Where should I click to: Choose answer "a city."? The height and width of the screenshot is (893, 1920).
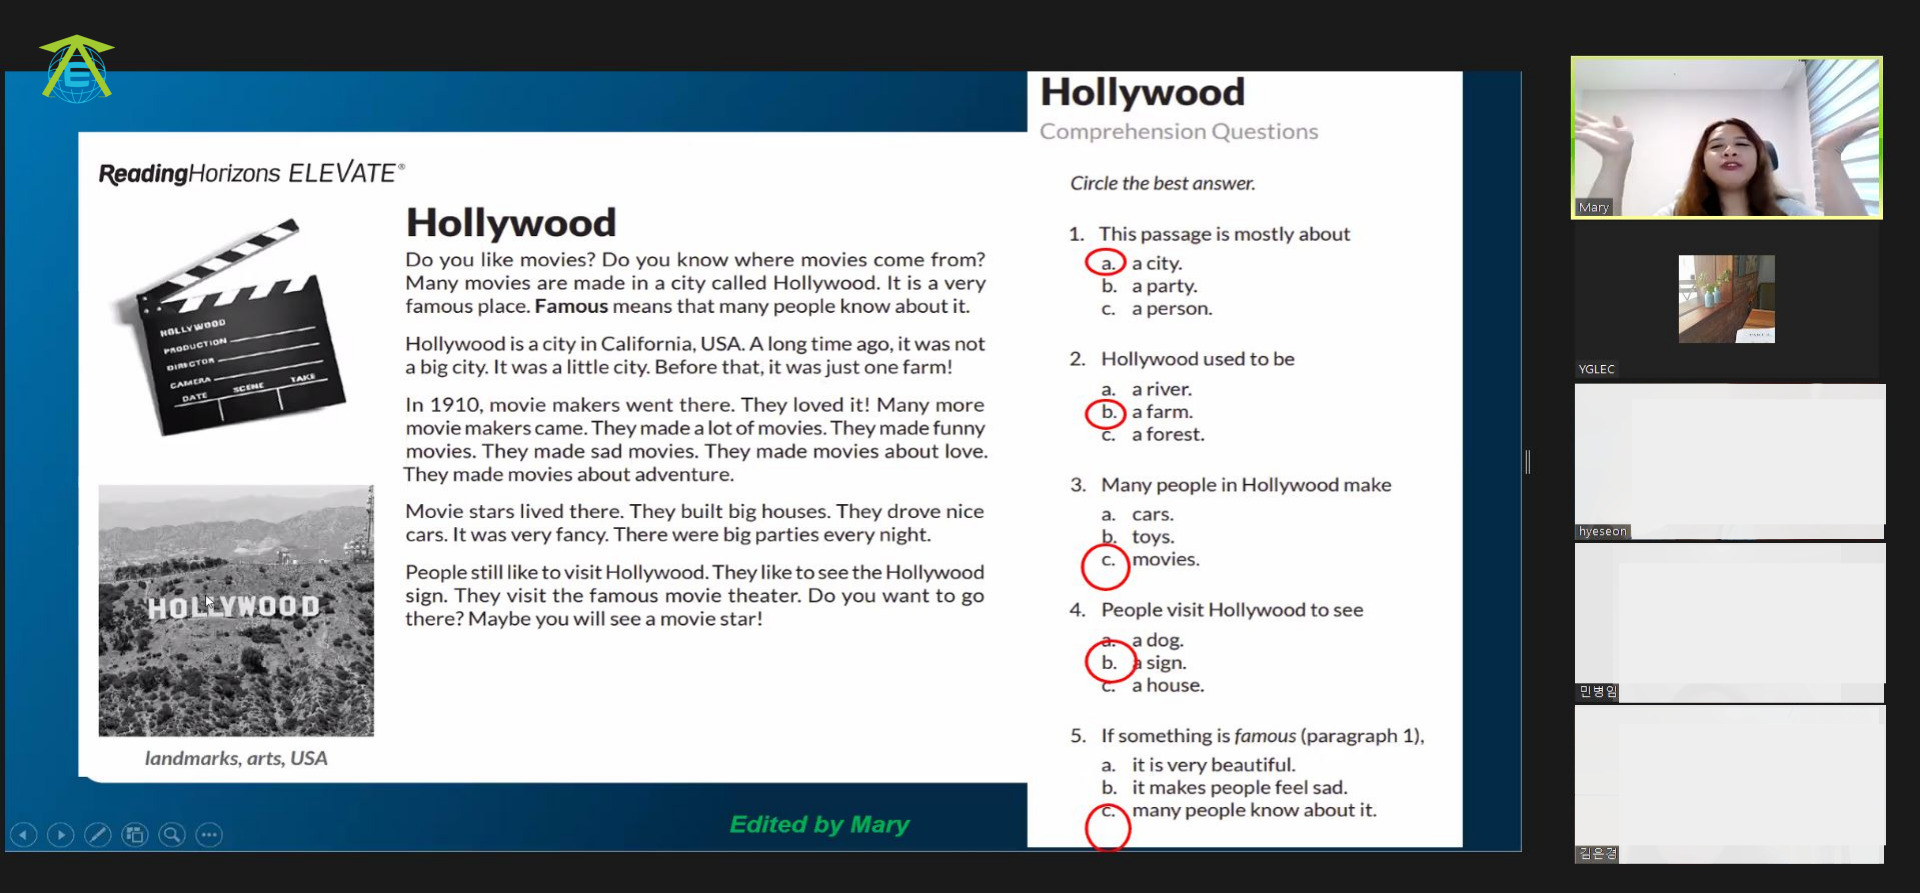[x=1157, y=263]
